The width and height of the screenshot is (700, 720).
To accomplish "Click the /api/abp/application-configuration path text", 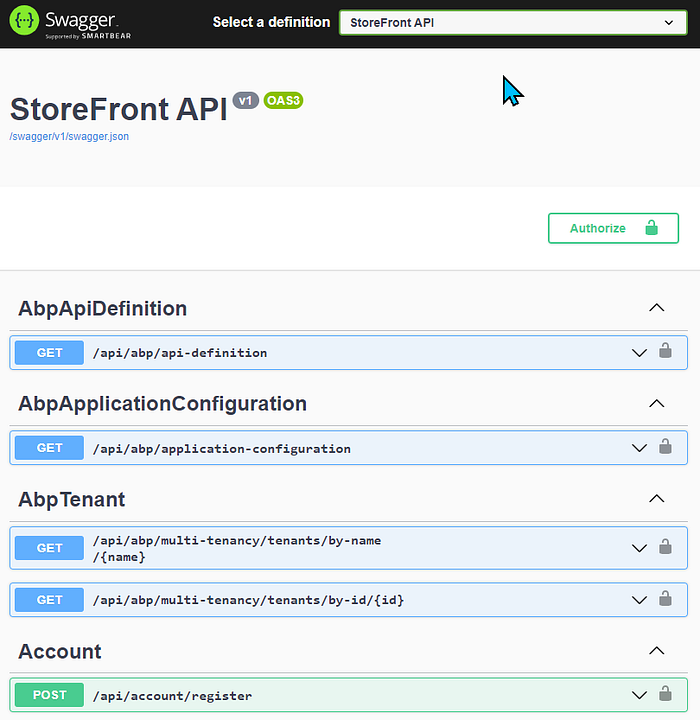I will click(x=221, y=449).
